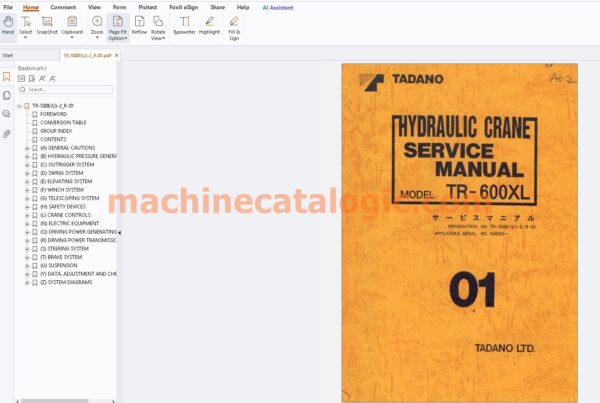Expand (A) GENERAL CAUTIONS bookmark
Screen dimensions: 600x403
pos(27,148)
